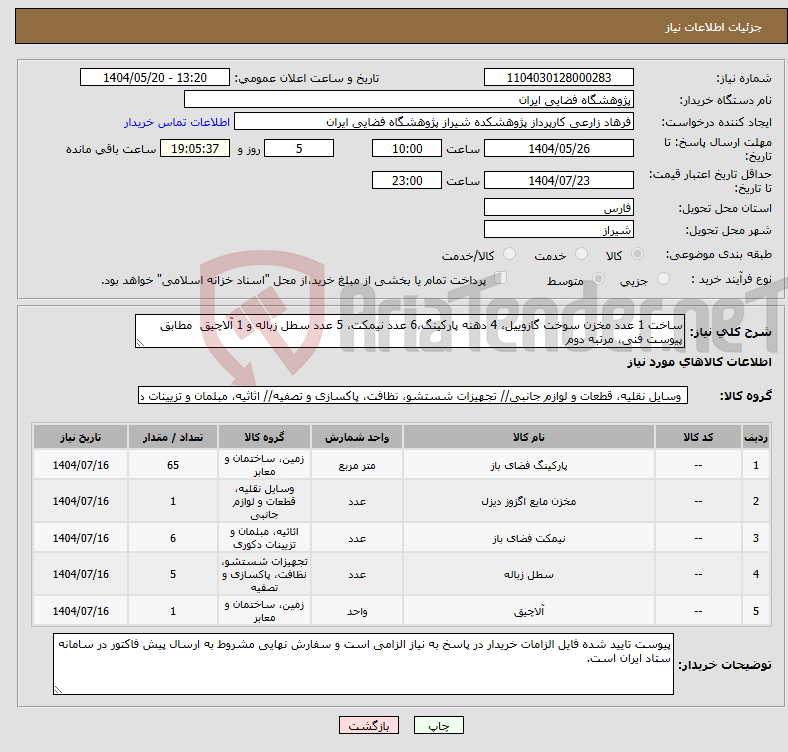Click the واحد unit cell in آلاچیق row
788x752 pixels.
[357, 611]
